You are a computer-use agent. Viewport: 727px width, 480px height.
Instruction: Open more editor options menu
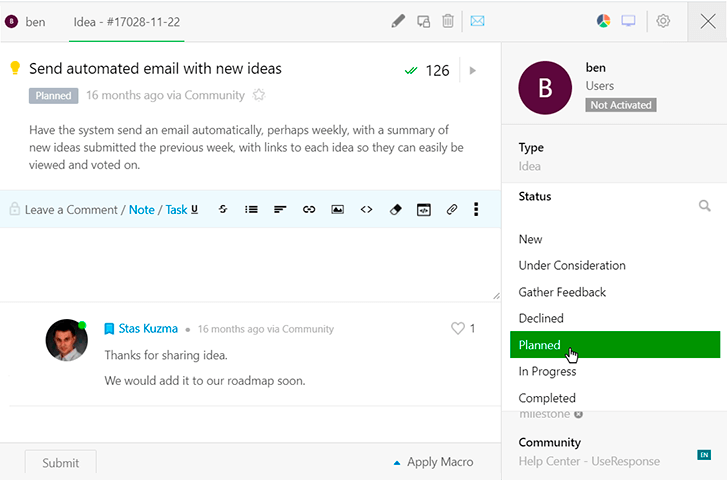point(476,209)
